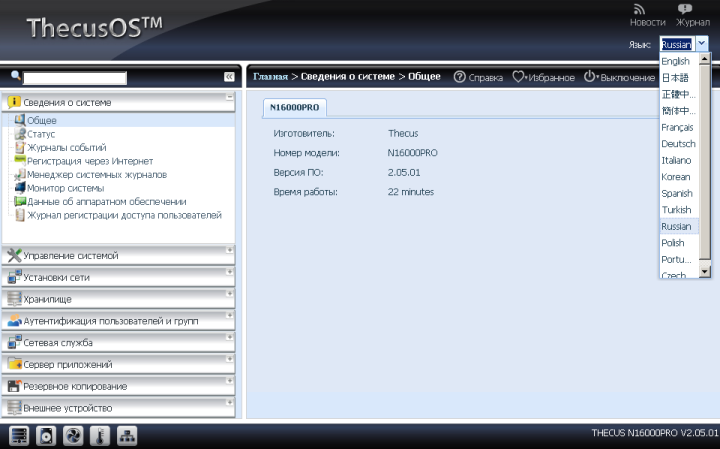Open the disk status icon in the bottom bar

[x=46, y=436]
